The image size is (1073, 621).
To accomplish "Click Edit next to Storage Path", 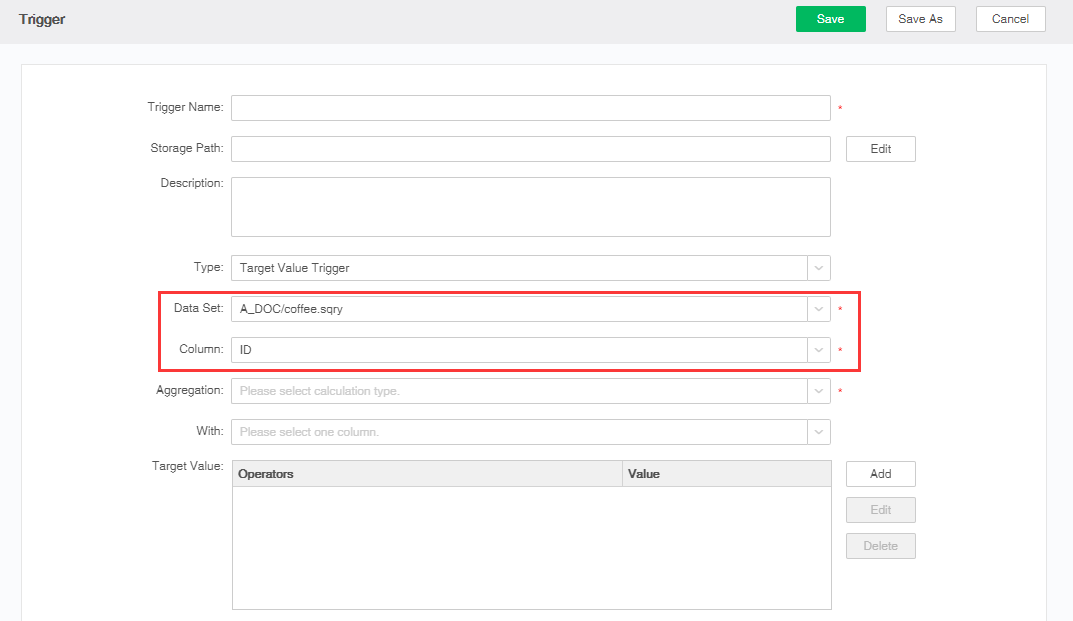I will (x=880, y=149).
